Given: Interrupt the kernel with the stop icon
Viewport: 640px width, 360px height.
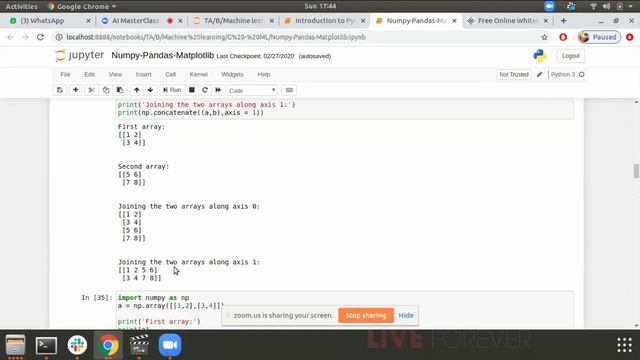Looking at the screenshot, I should [x=191, y=90].
